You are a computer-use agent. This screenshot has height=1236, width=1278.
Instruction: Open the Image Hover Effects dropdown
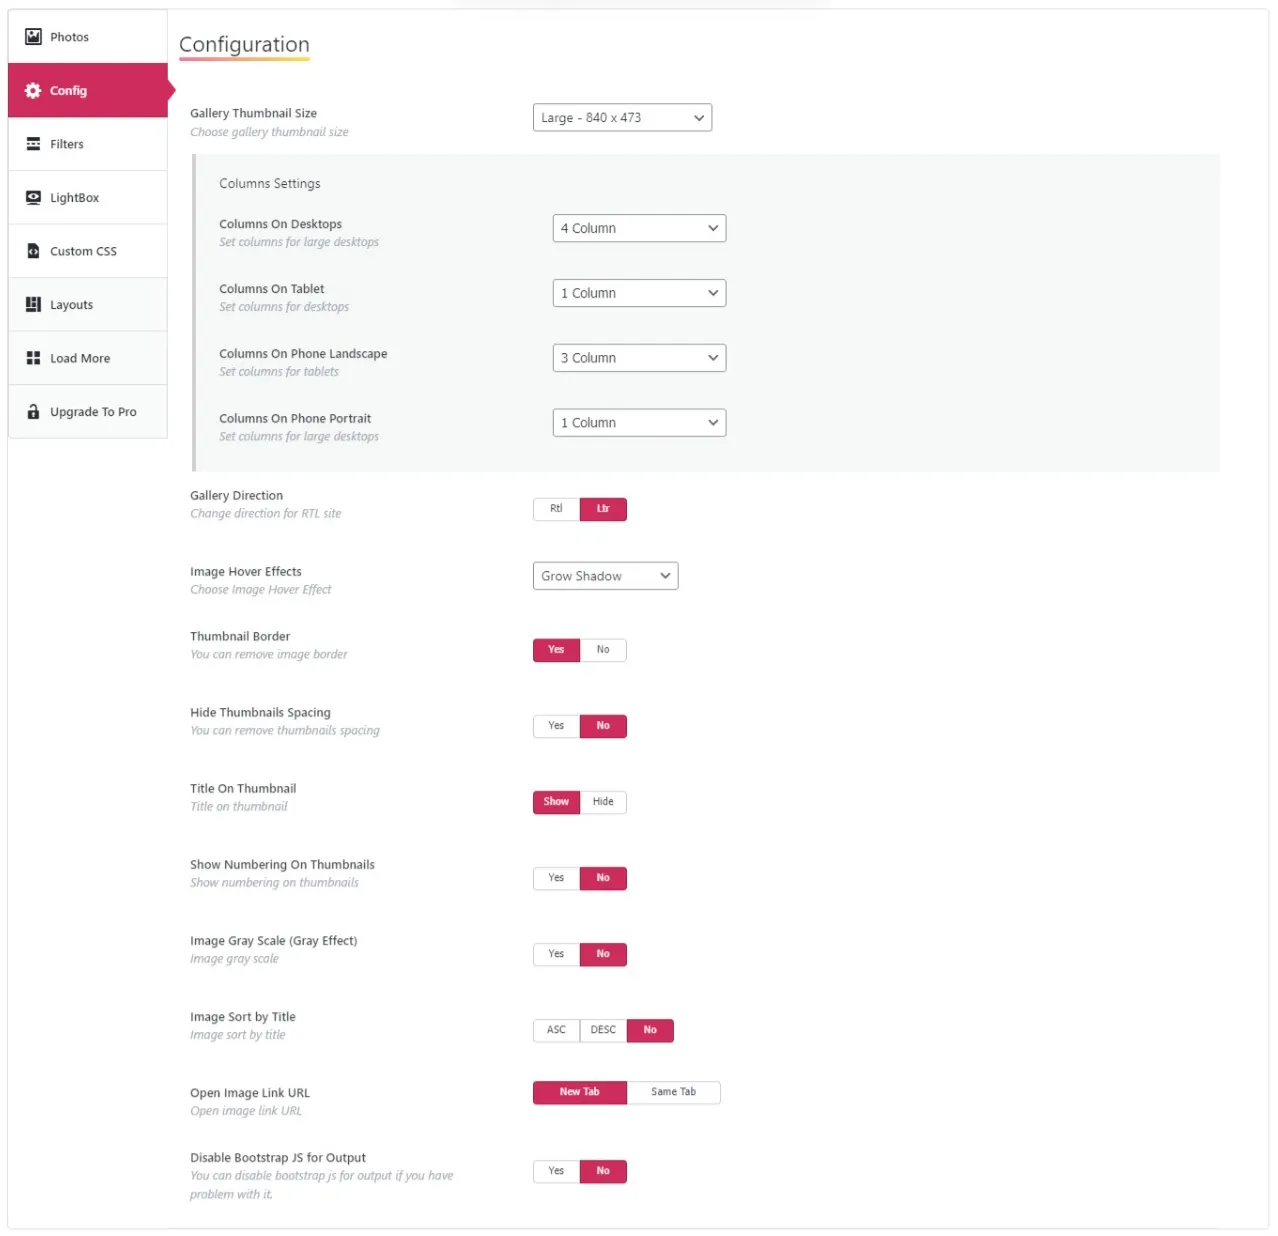point(605,576)
